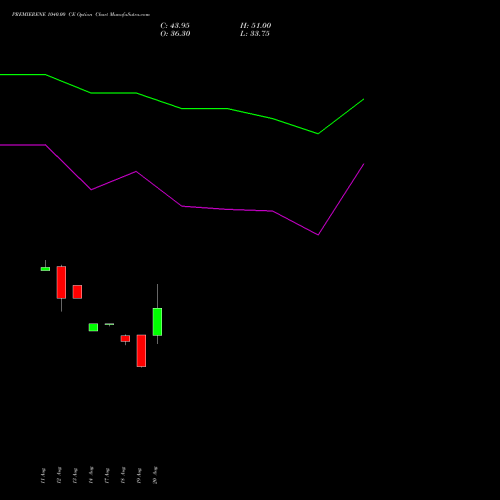Viewport: 500px width, 500px height.
Task: Click the open value O: 36.30
Action: tap(175, 34)
